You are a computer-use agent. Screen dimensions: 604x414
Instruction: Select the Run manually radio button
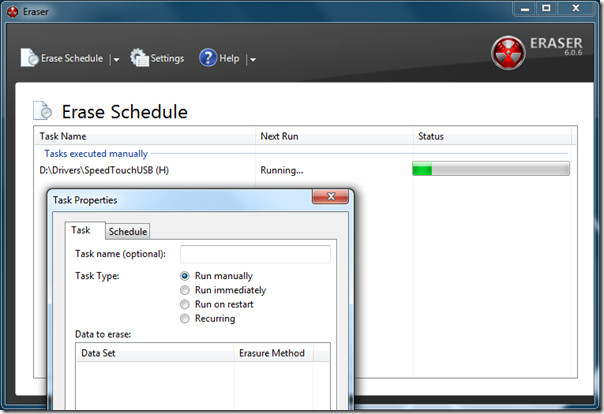185,276
